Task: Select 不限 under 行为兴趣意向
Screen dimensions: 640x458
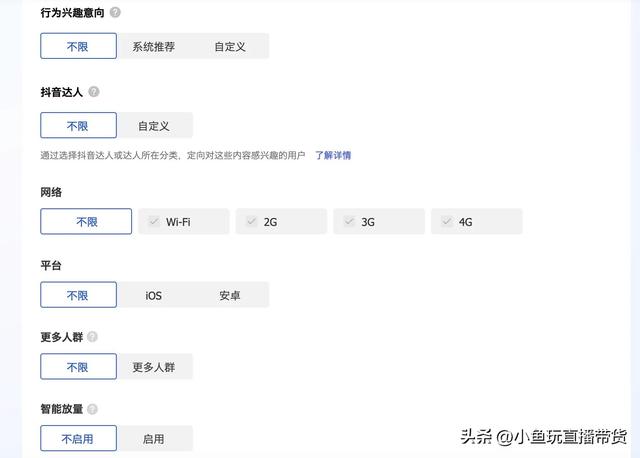Action: [x=78, y=46]
